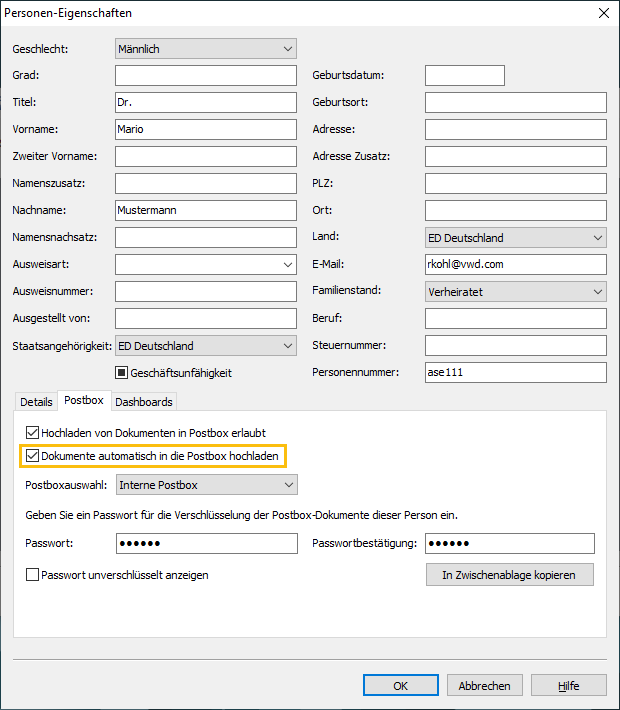620x710 pixels.
Task: Expand the Land dropdown list
Action: (516, 238)
